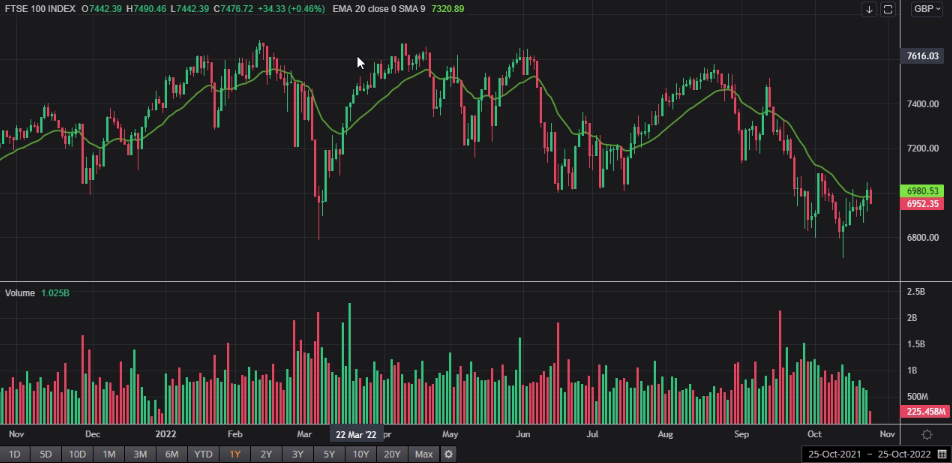Screen dimensions: 952x463
Task: Choose the 5Y time range
Action: point(329,454)
